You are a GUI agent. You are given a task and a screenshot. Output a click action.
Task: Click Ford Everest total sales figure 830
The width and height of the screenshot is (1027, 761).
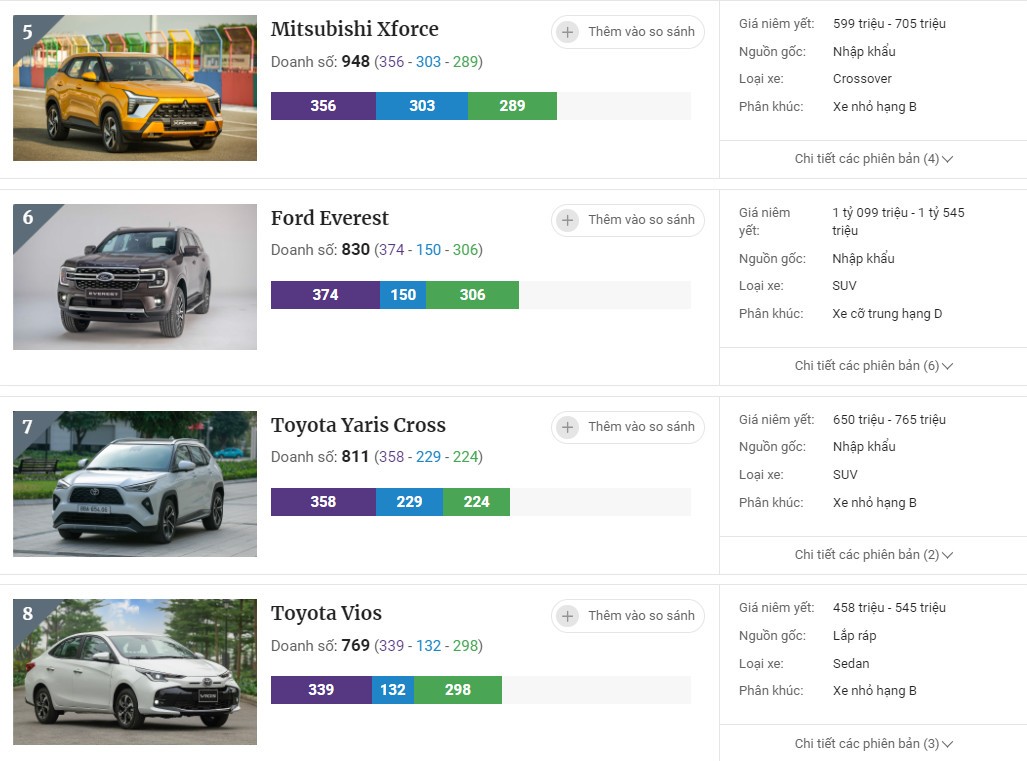click(356, 250)
